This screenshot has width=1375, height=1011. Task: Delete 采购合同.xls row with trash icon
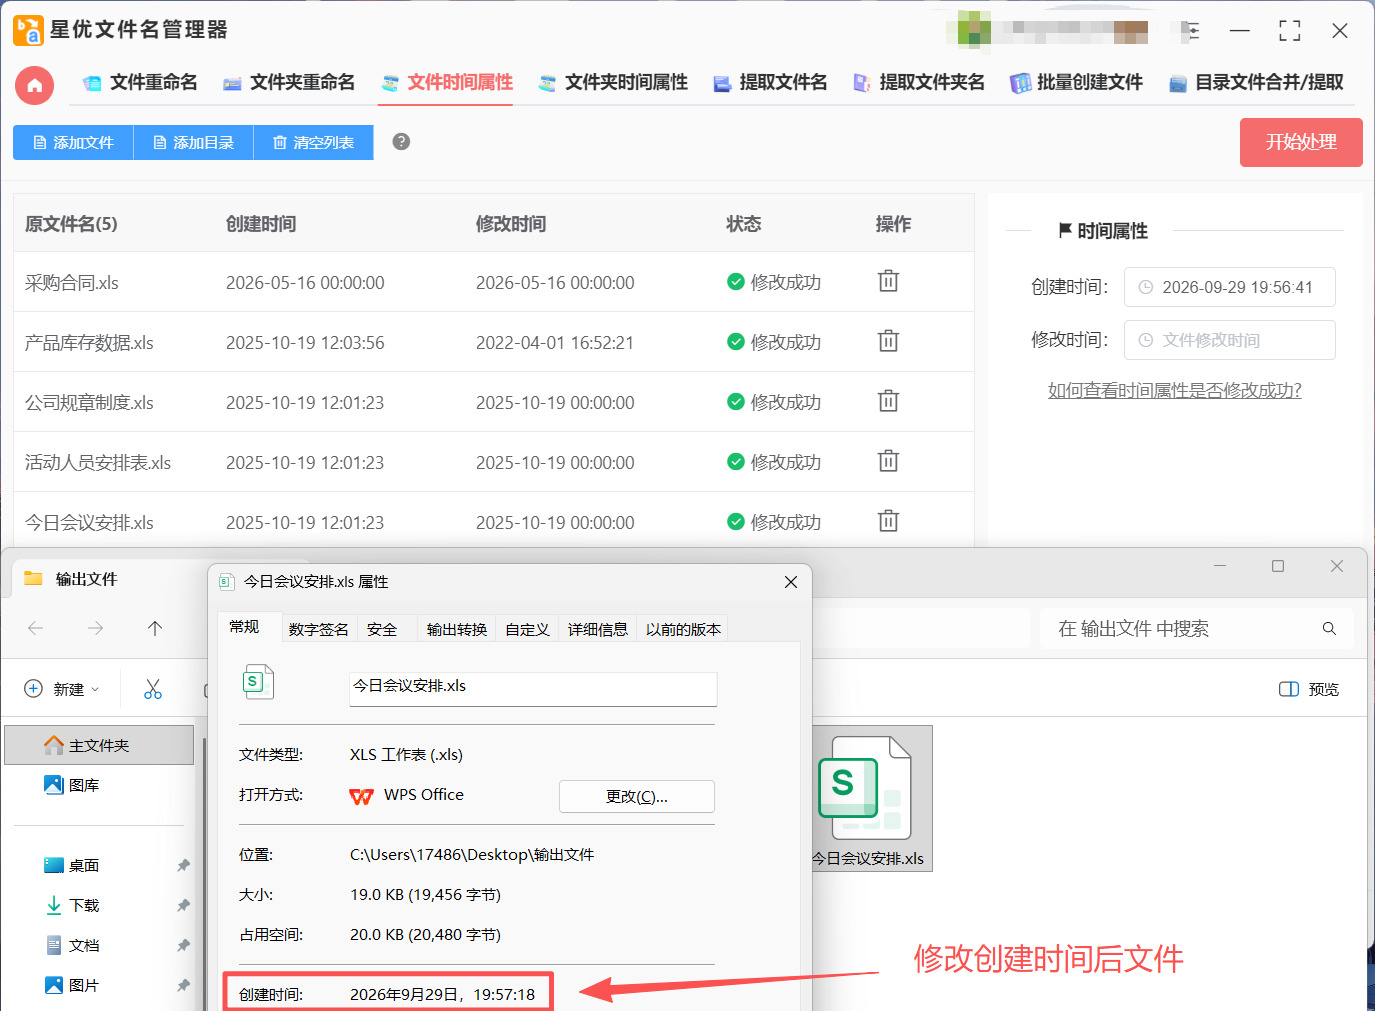point(888,281)
